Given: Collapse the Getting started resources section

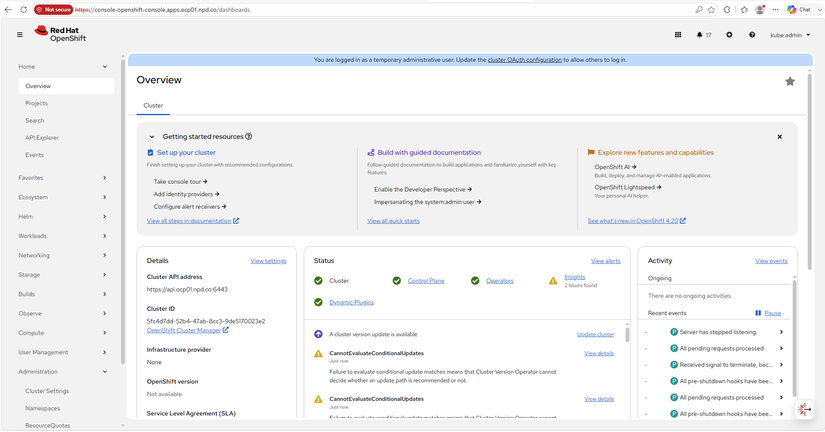Looking at the screenshot, I should (x=152, y=137).
